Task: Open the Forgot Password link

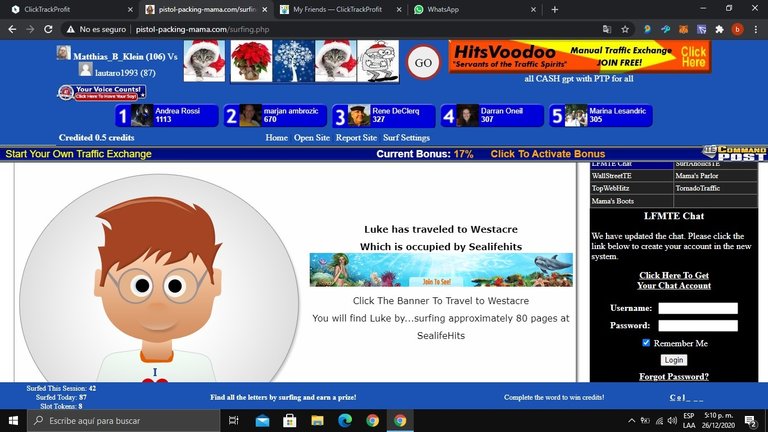Action: tap(673, 377)
